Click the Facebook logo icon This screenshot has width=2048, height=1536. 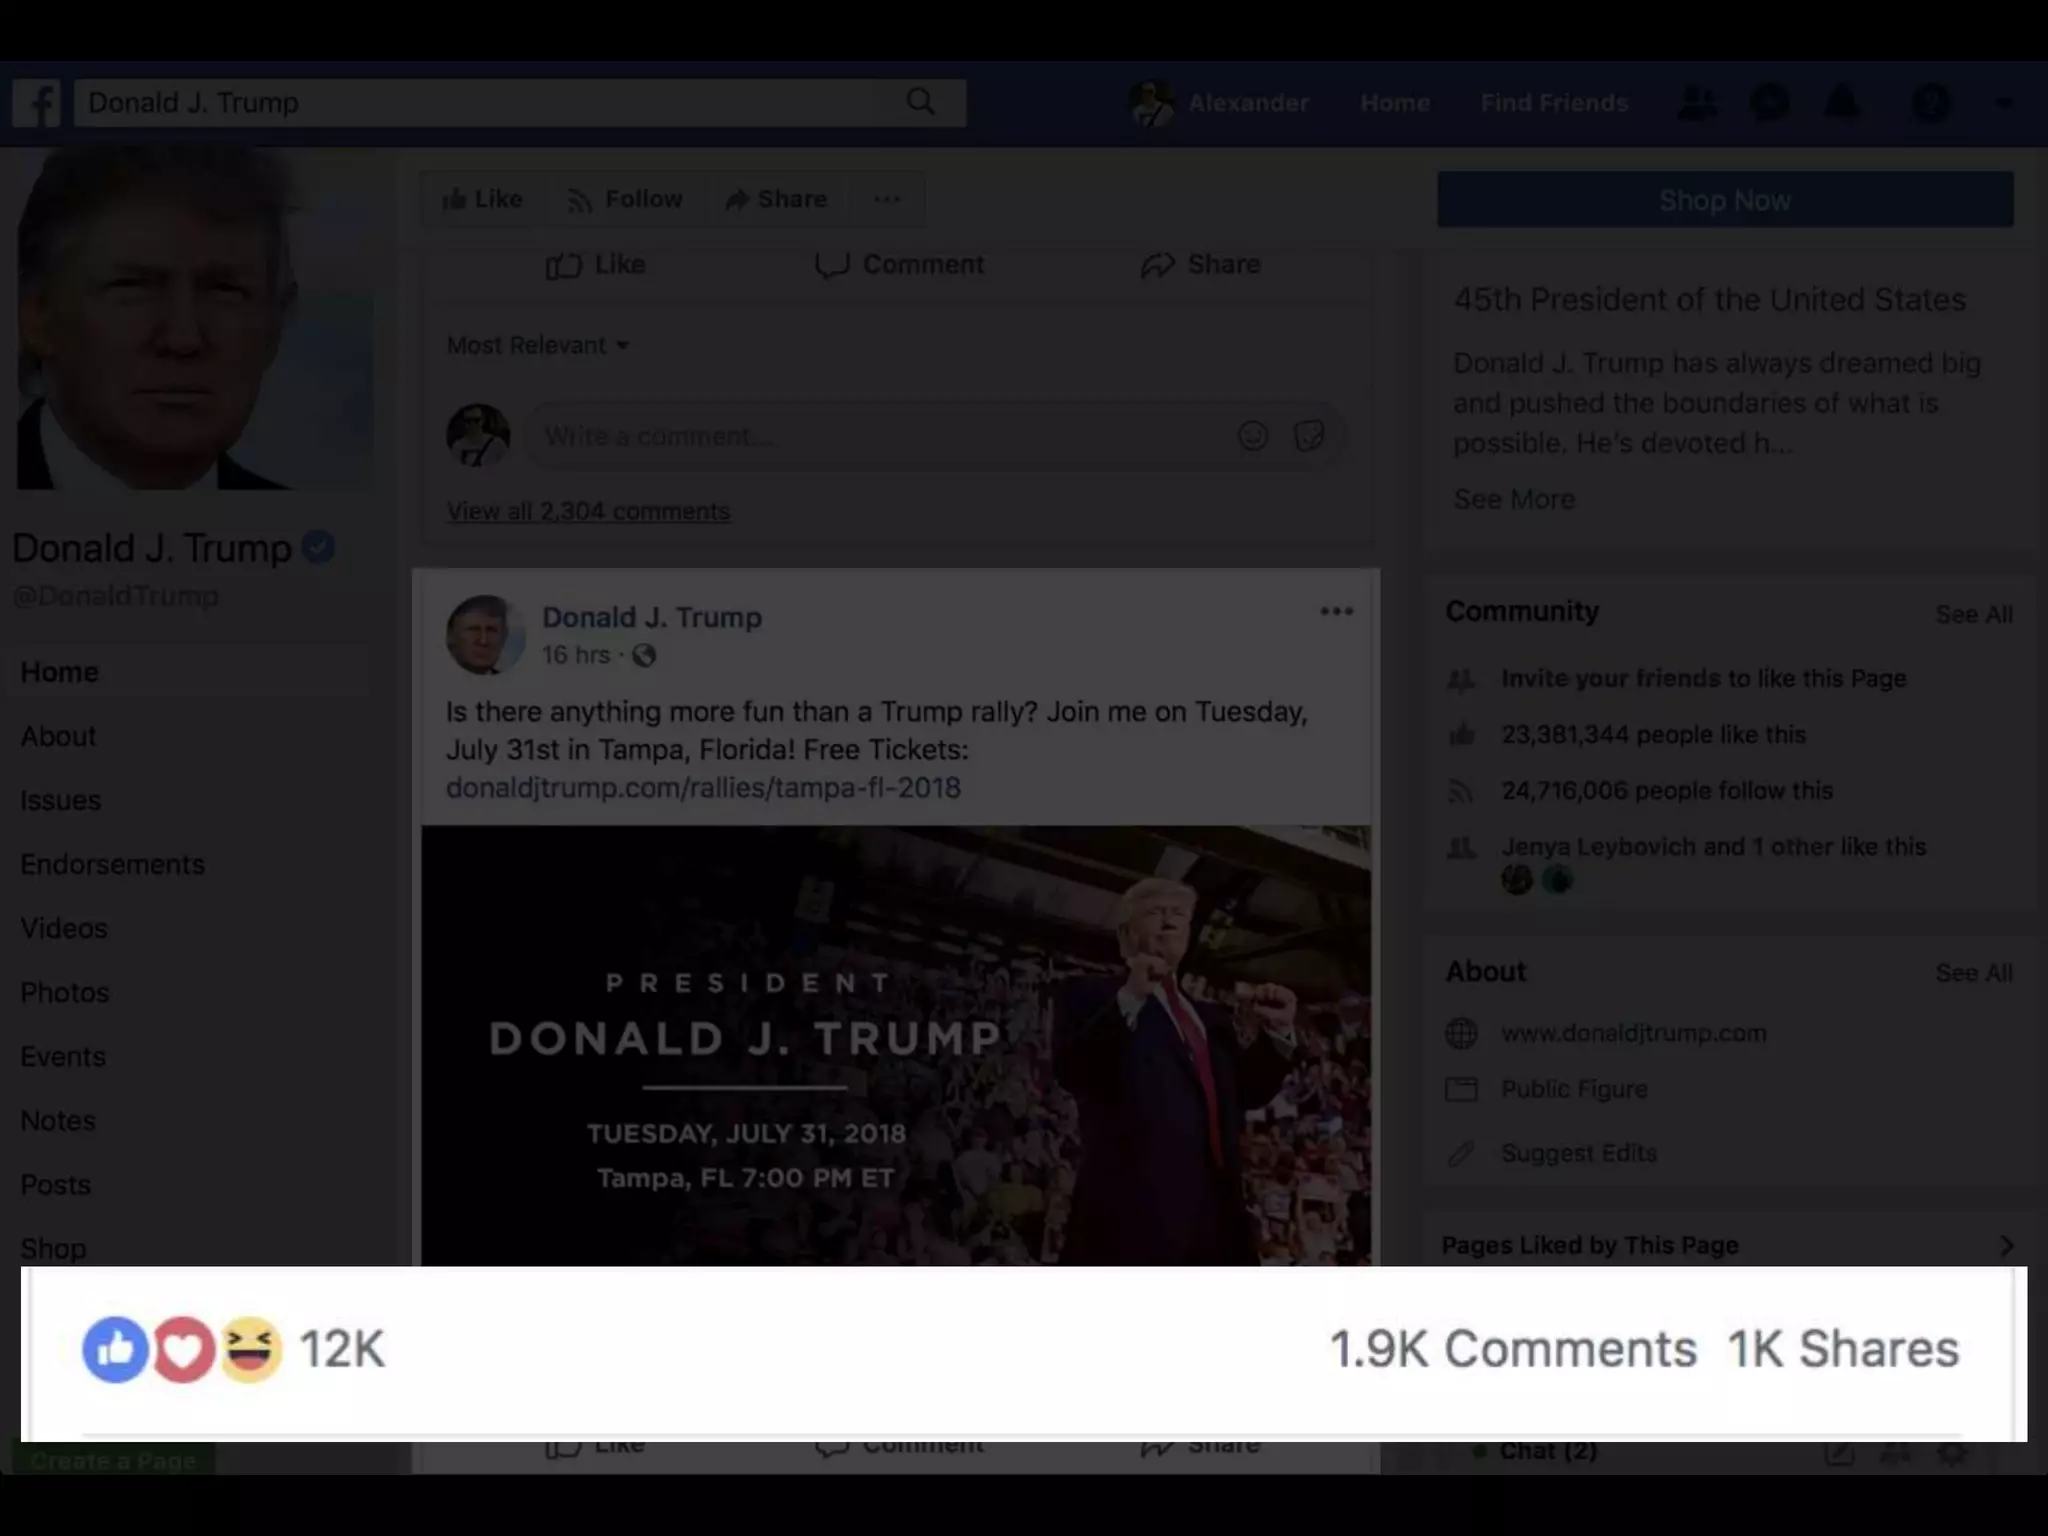pos(37,103)
